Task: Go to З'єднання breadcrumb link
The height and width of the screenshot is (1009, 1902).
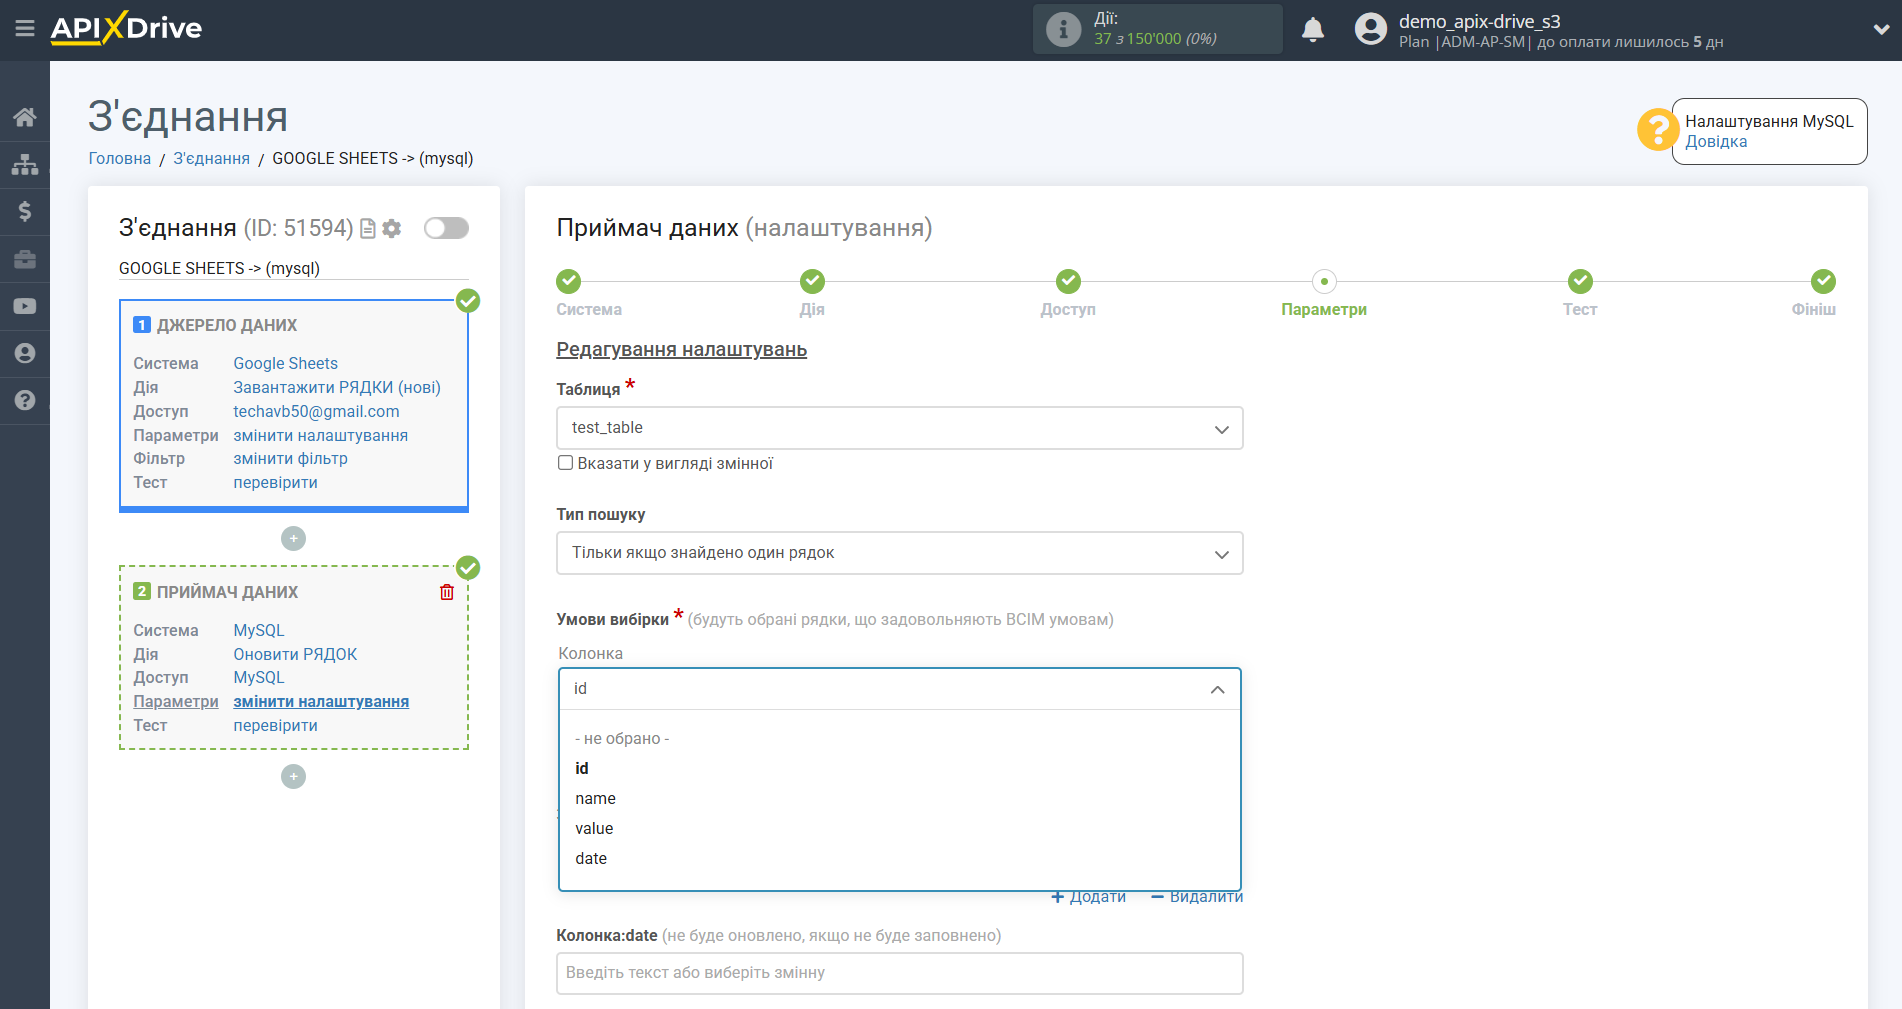Action: [211, 158]
